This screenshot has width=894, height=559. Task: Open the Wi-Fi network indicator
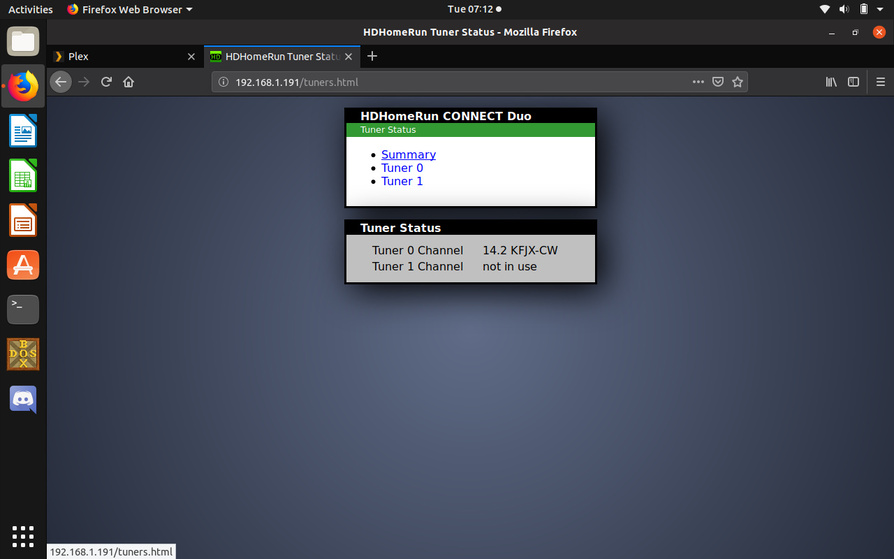[x=824, y=9]
